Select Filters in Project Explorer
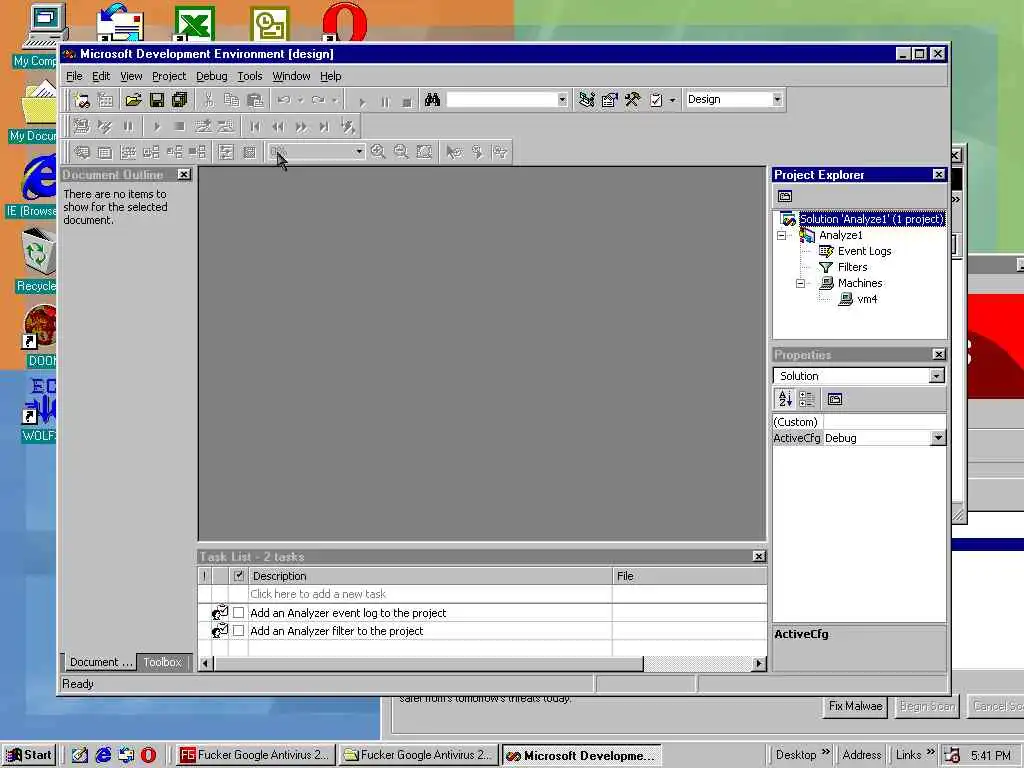The height and width of the screenshot is (768, 1024). click(852, 267)
